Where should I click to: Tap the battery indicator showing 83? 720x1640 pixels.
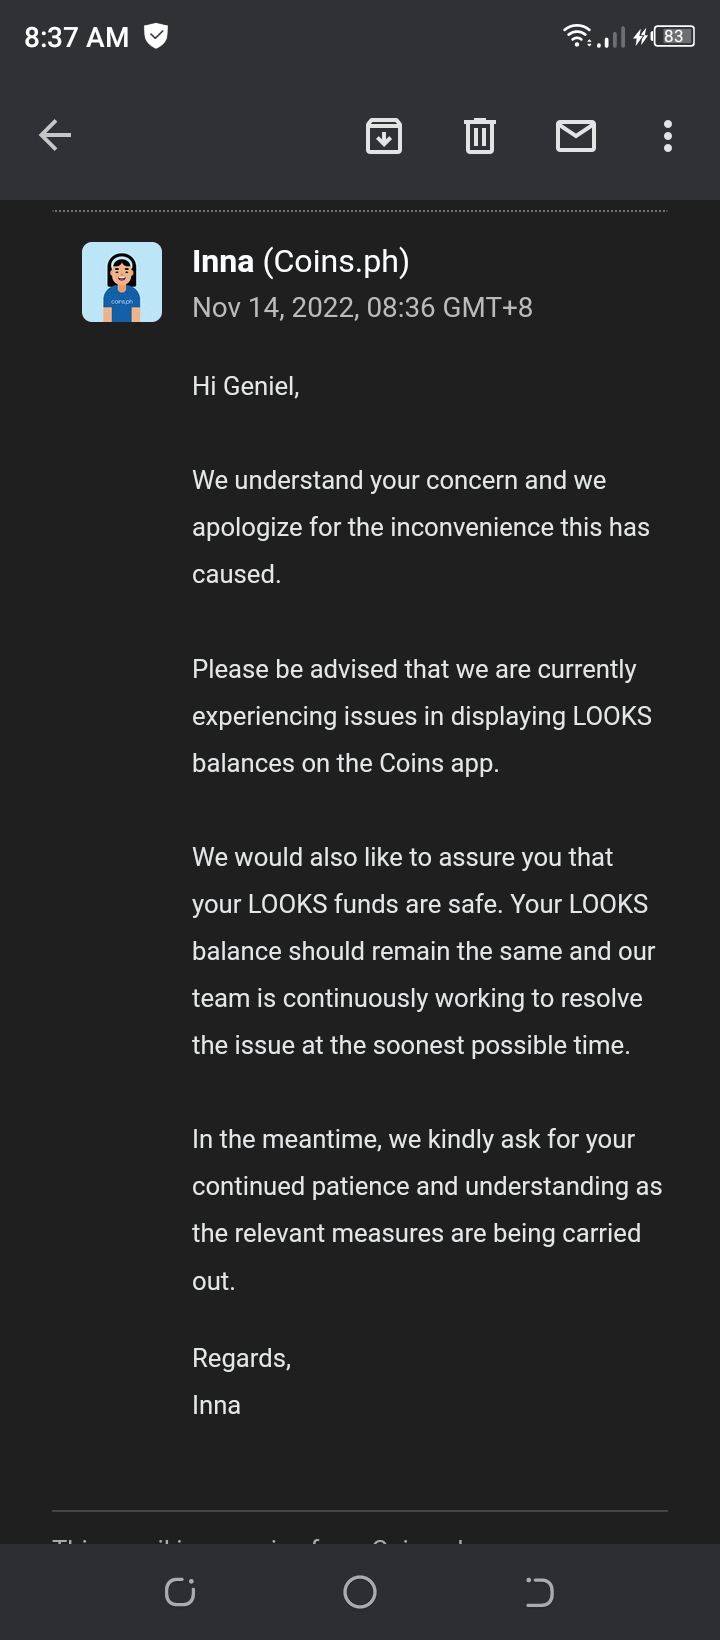(x=674, y=37)
